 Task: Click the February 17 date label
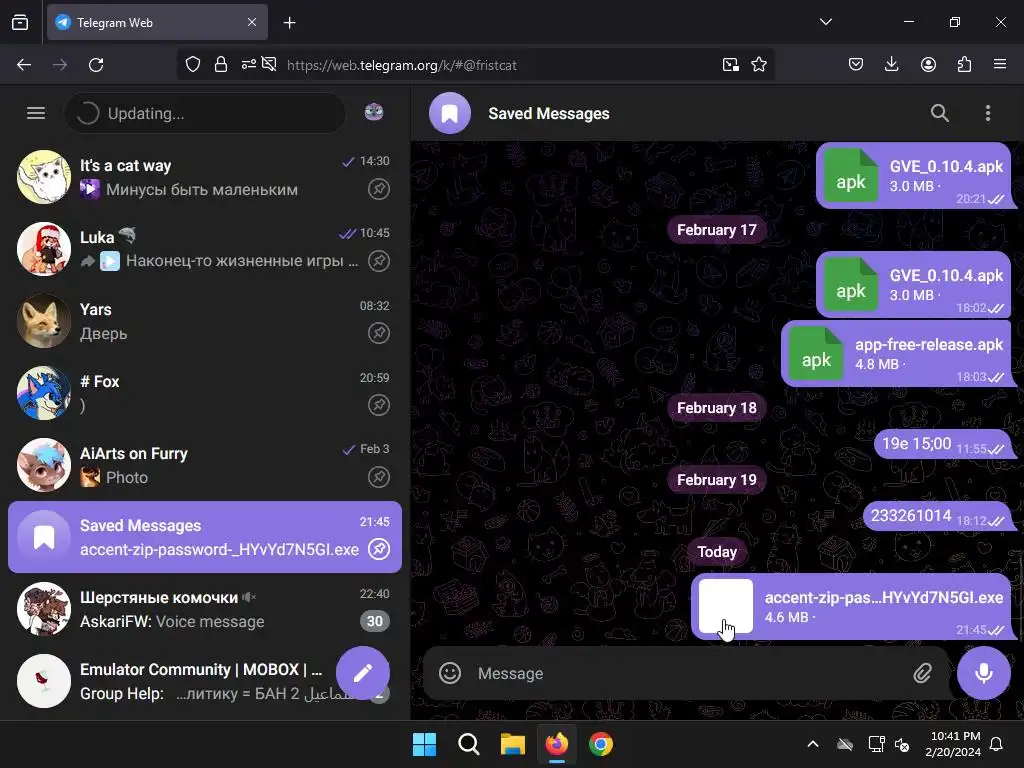pyautogui.click(x=716, y=230)
